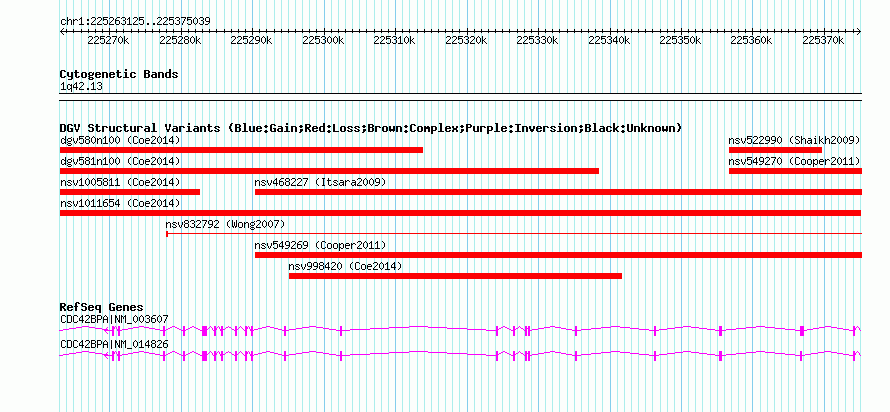Click the 225280k ruler tick label

tap(180, 41)
